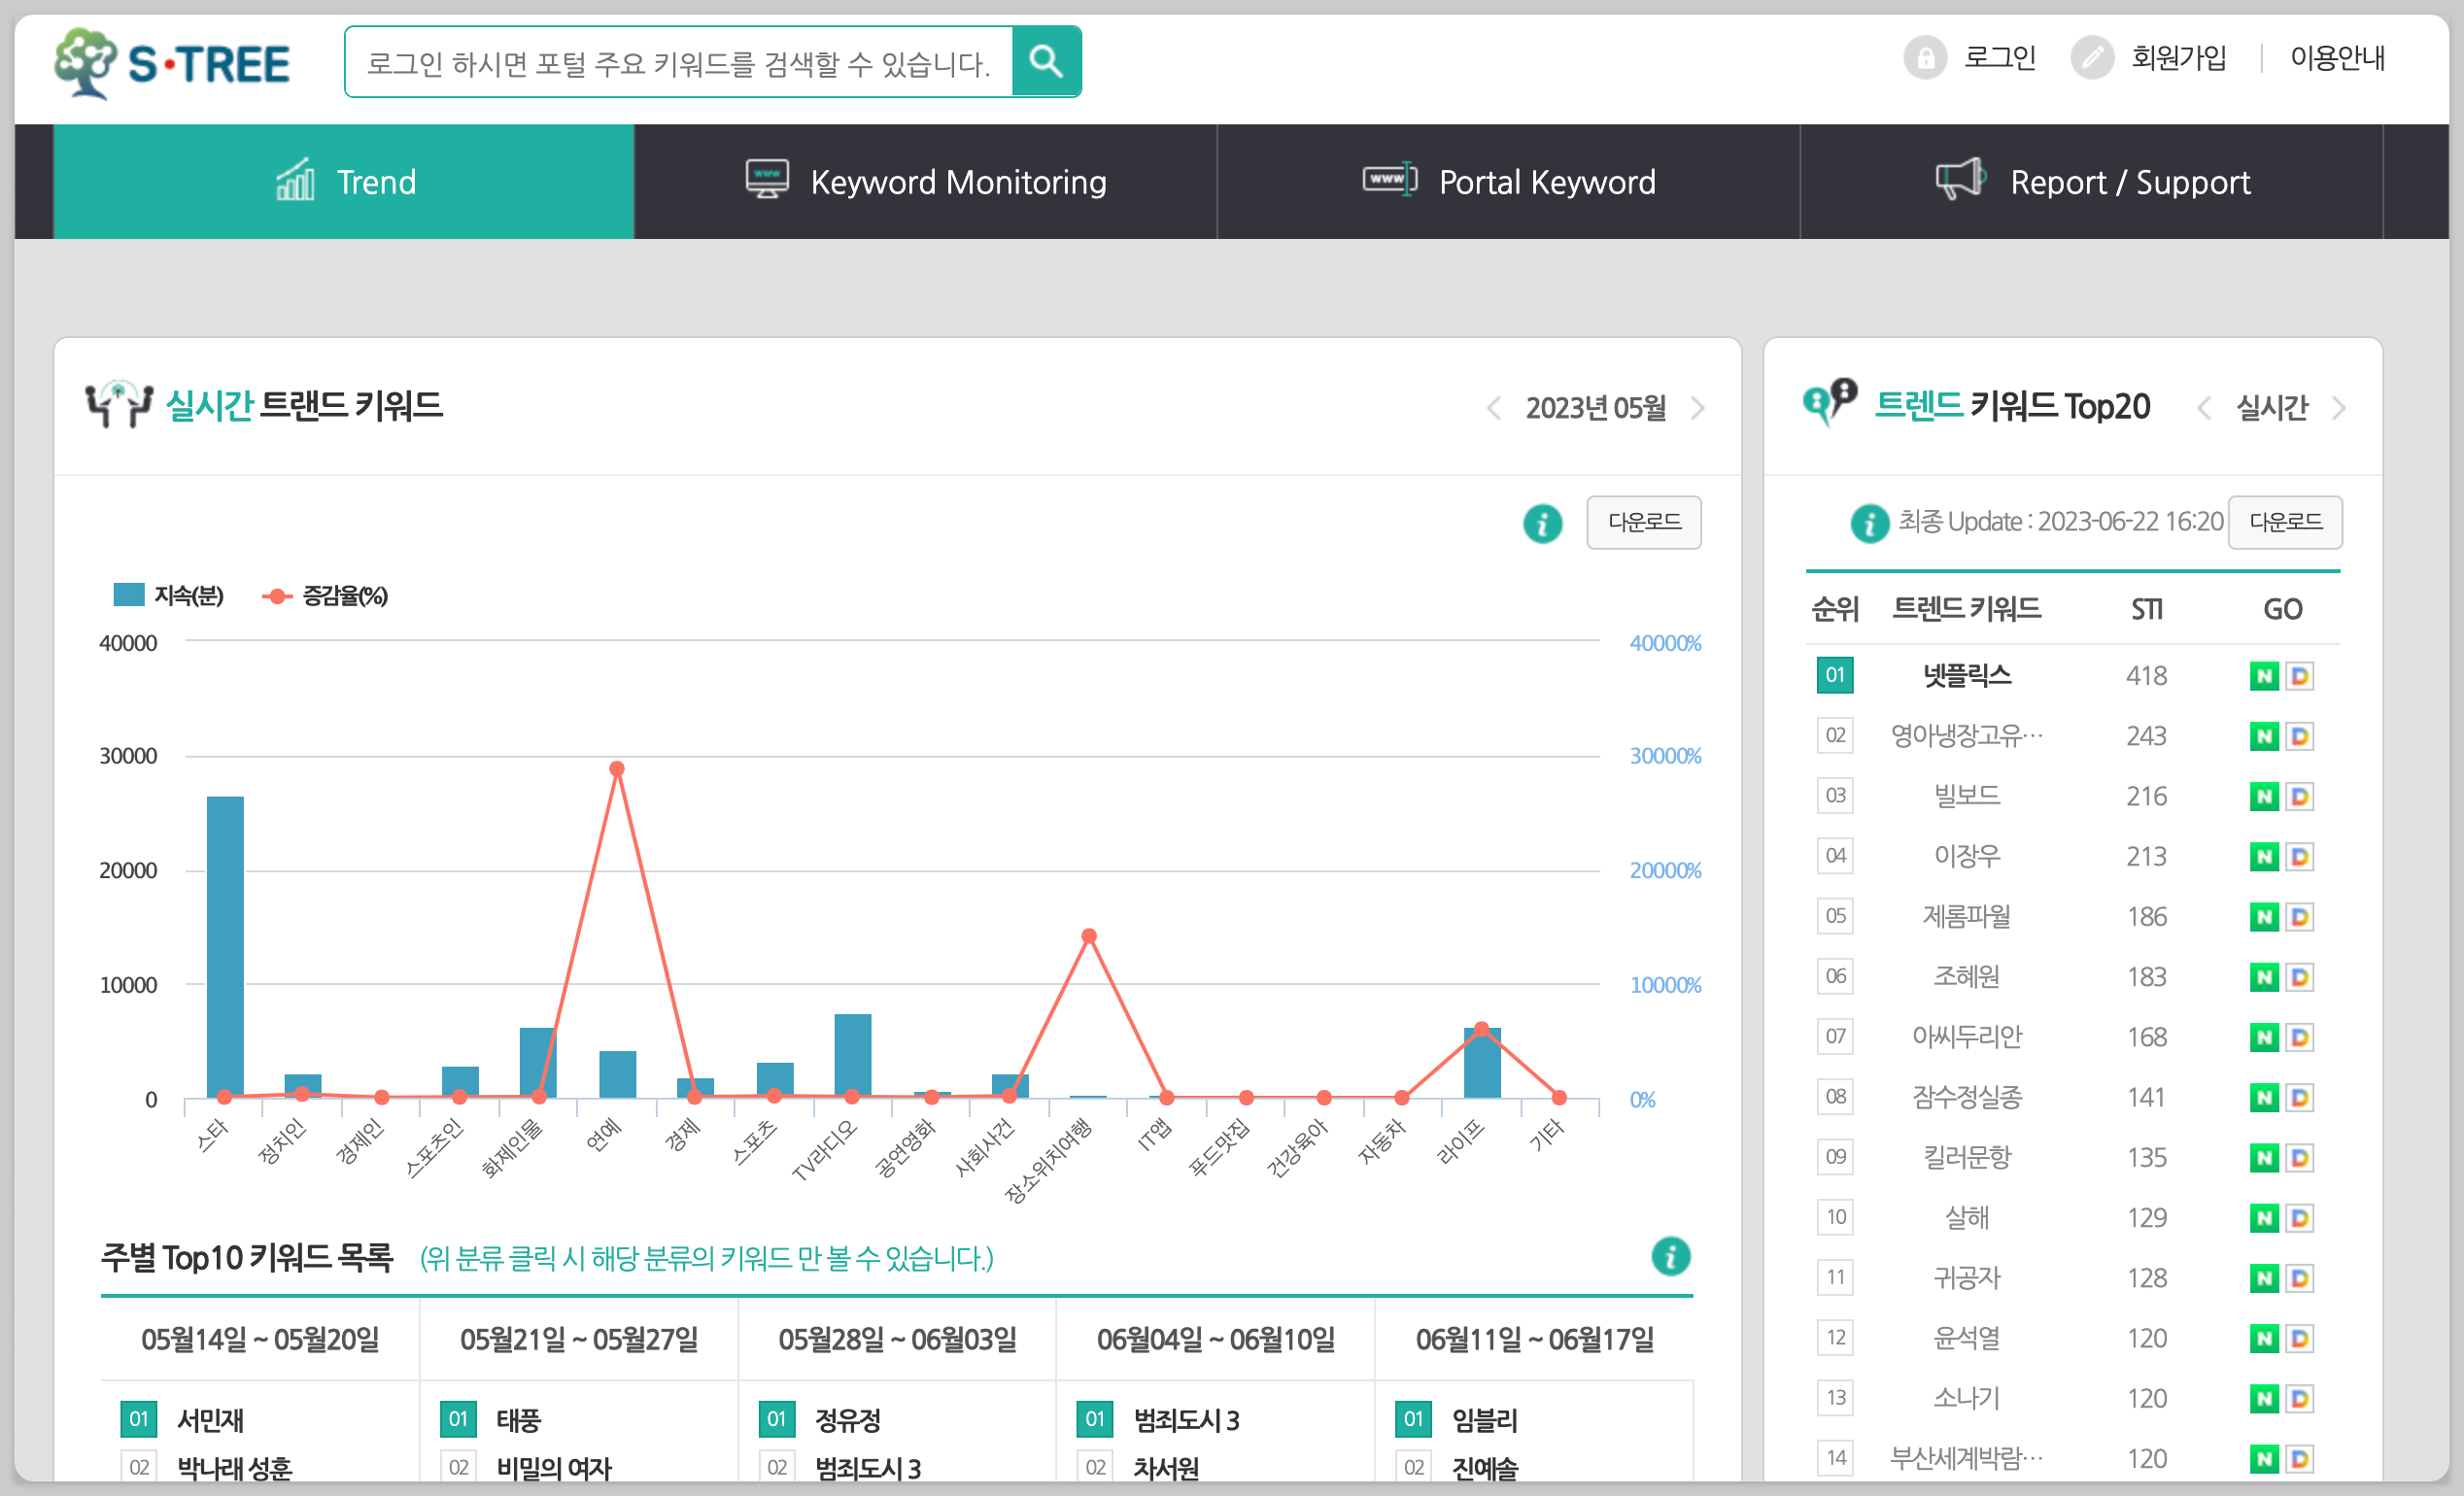Click left chevron next to 실시간

click(x=2203, y=408)
